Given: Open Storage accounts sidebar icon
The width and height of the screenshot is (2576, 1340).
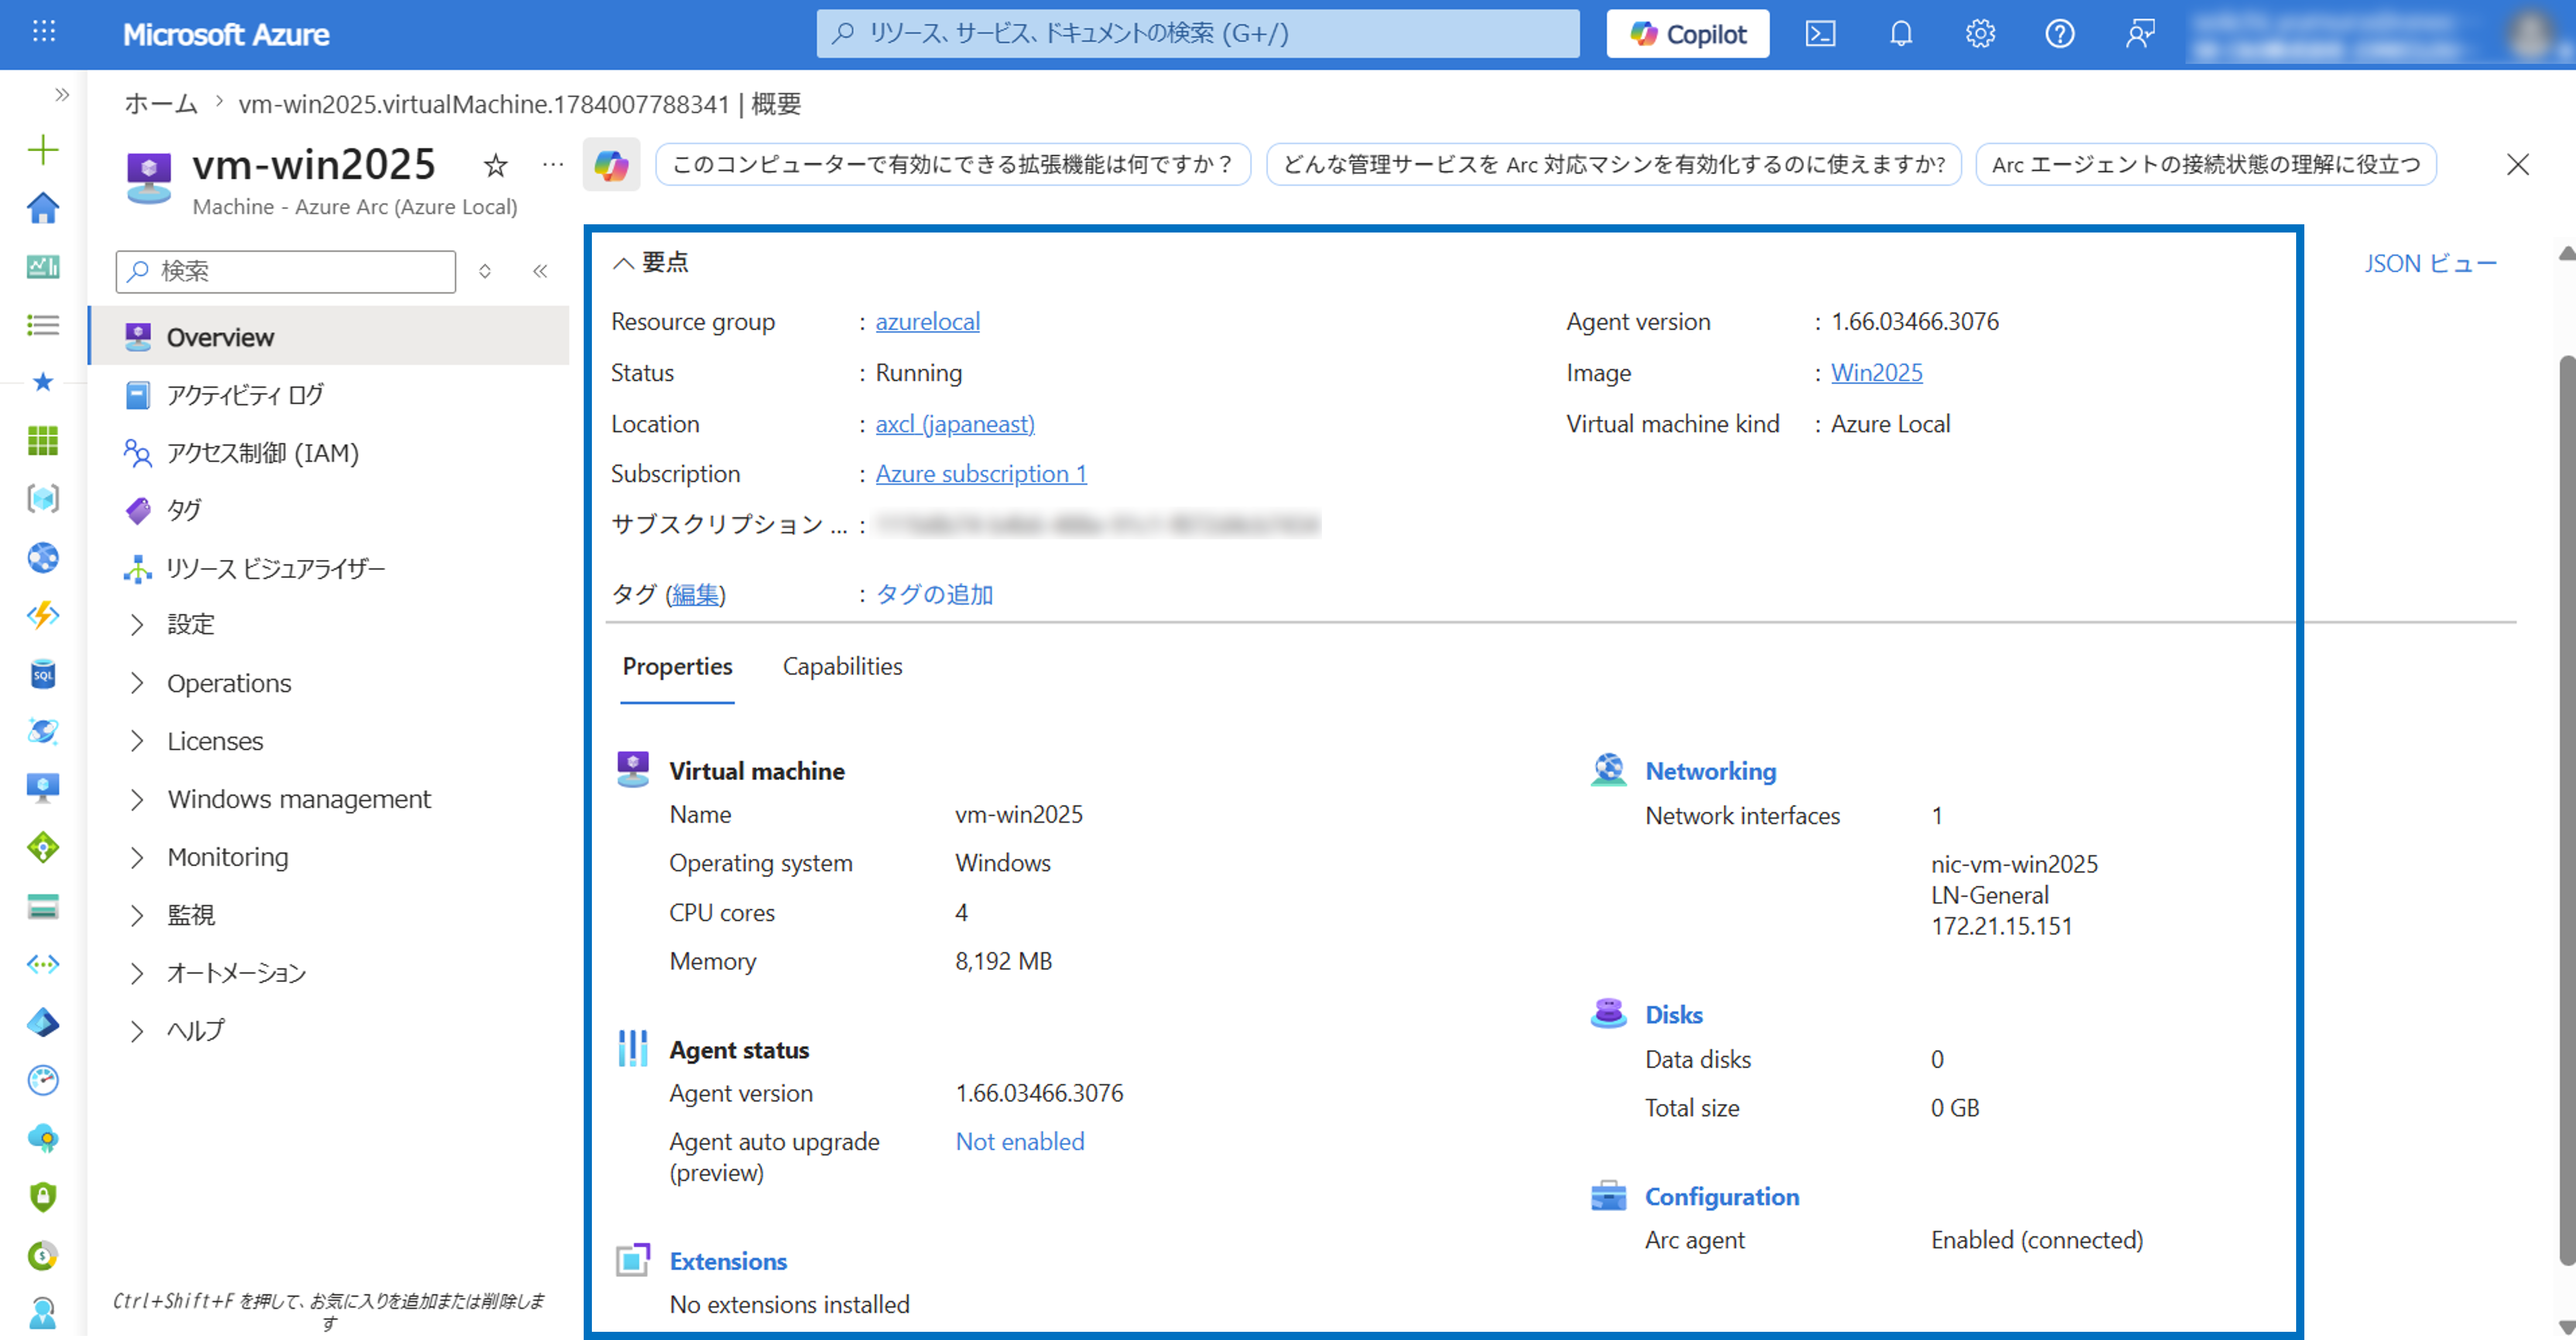Looking at the screenshot, I should tap(43, 906).
